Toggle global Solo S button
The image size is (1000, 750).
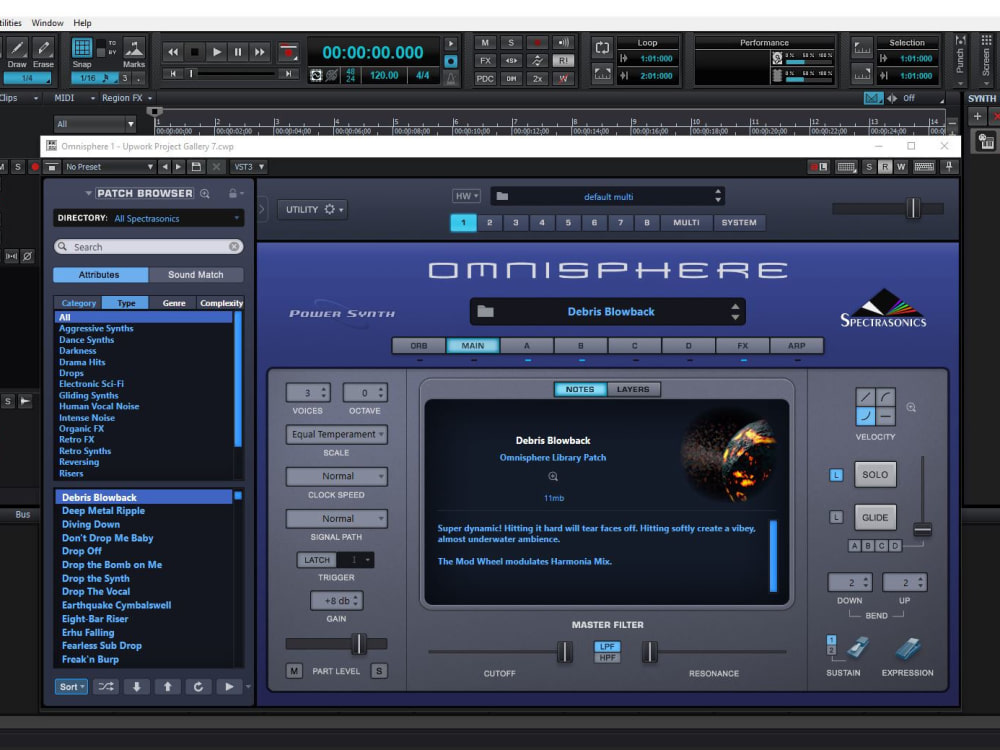(x=511, y=43)
